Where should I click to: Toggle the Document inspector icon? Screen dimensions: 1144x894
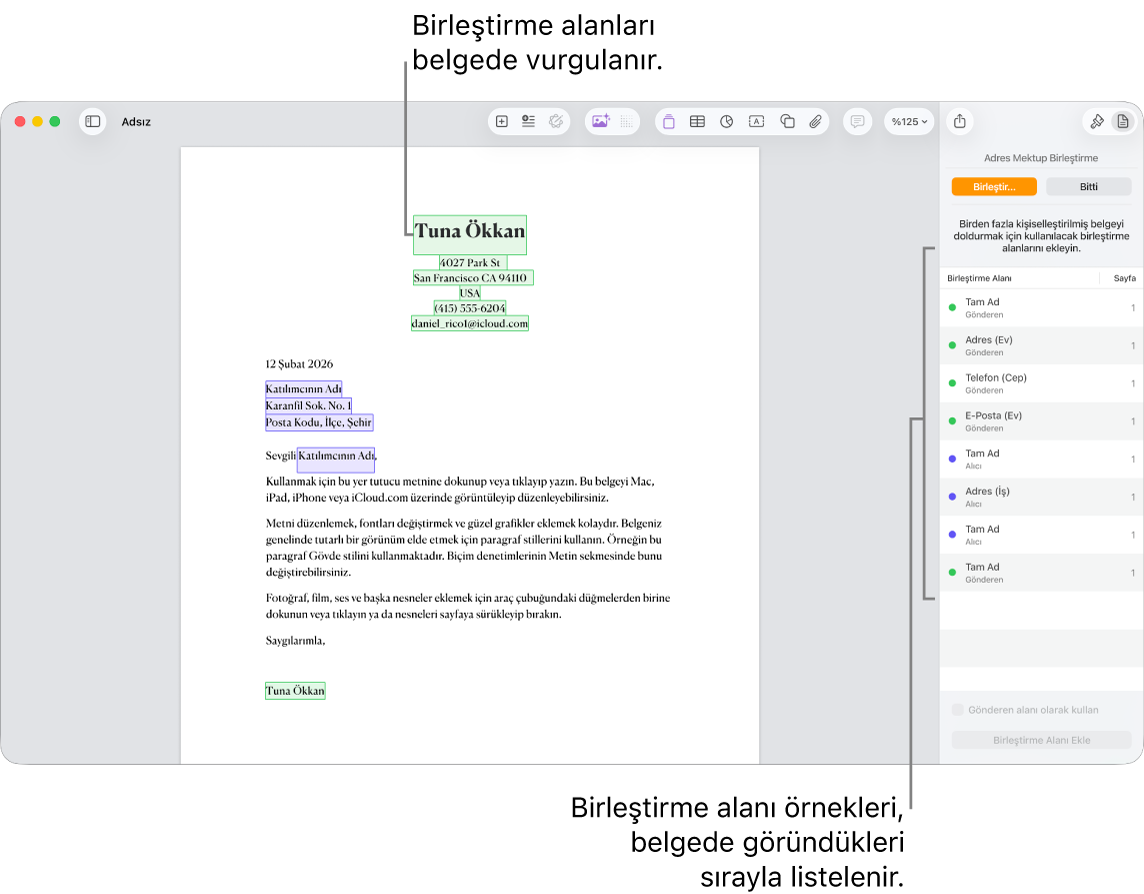pyautogui.click(x=1123, y=121)
